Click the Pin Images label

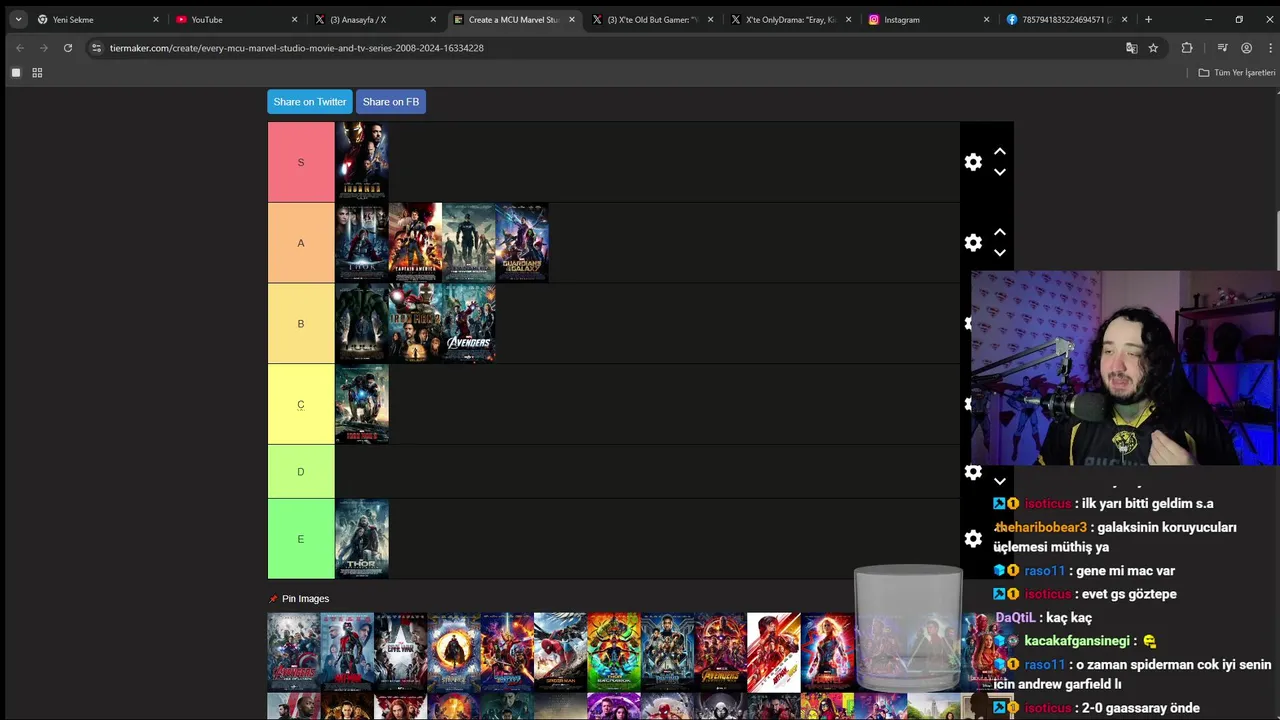[x=305, y=599]
